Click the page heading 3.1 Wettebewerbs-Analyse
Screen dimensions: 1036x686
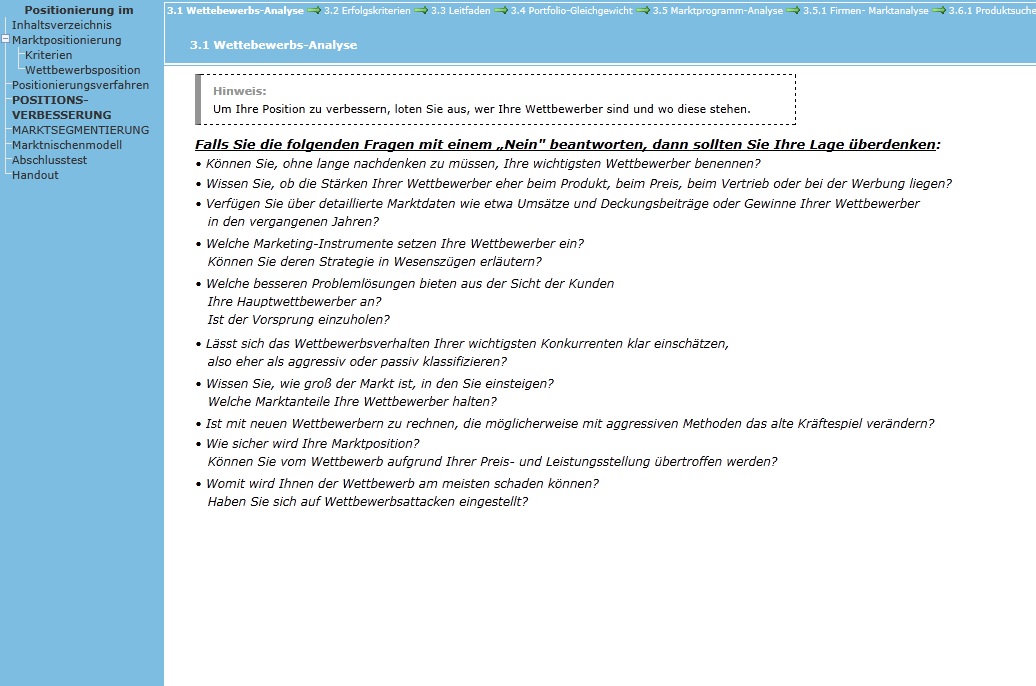point(274,45)
